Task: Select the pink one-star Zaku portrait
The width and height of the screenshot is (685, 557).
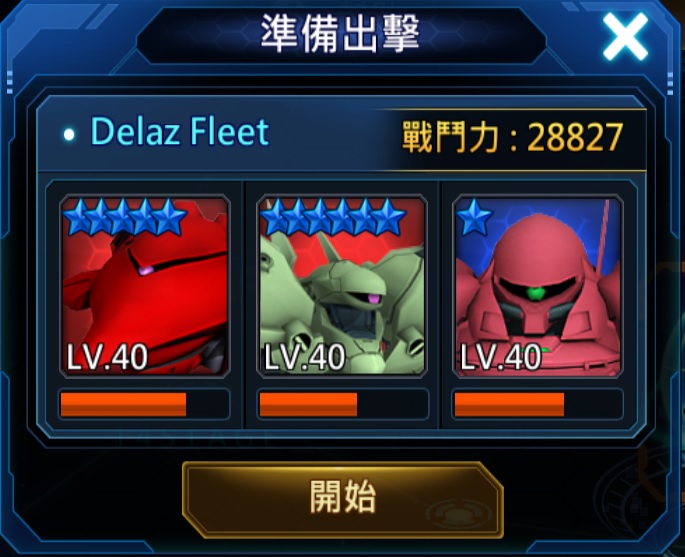Action: point(538,287)
